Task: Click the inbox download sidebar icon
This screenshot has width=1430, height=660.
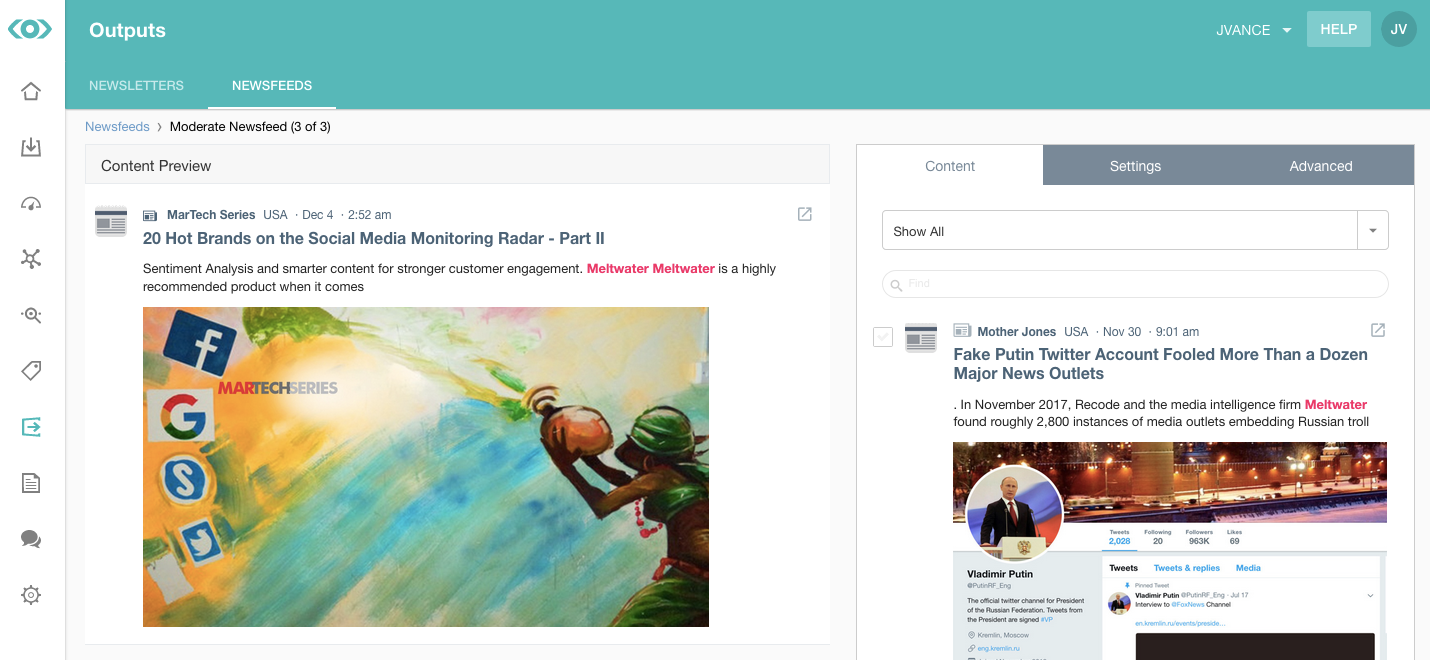Action: [x=31, y=148]
